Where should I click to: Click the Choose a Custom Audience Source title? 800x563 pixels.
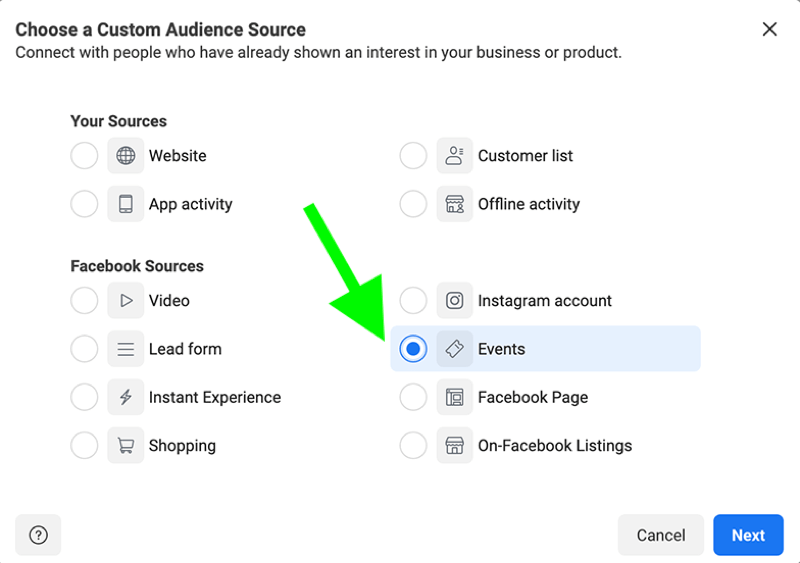pos(160,30)
